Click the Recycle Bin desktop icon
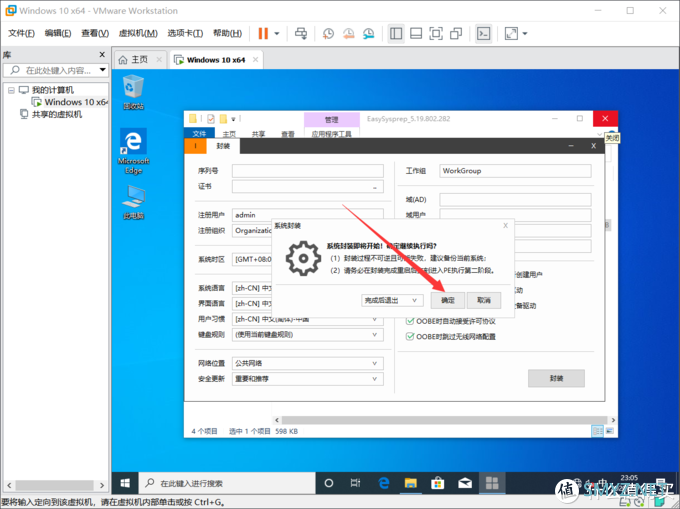This screenshot has height=509, width=680. click(133, 92)
